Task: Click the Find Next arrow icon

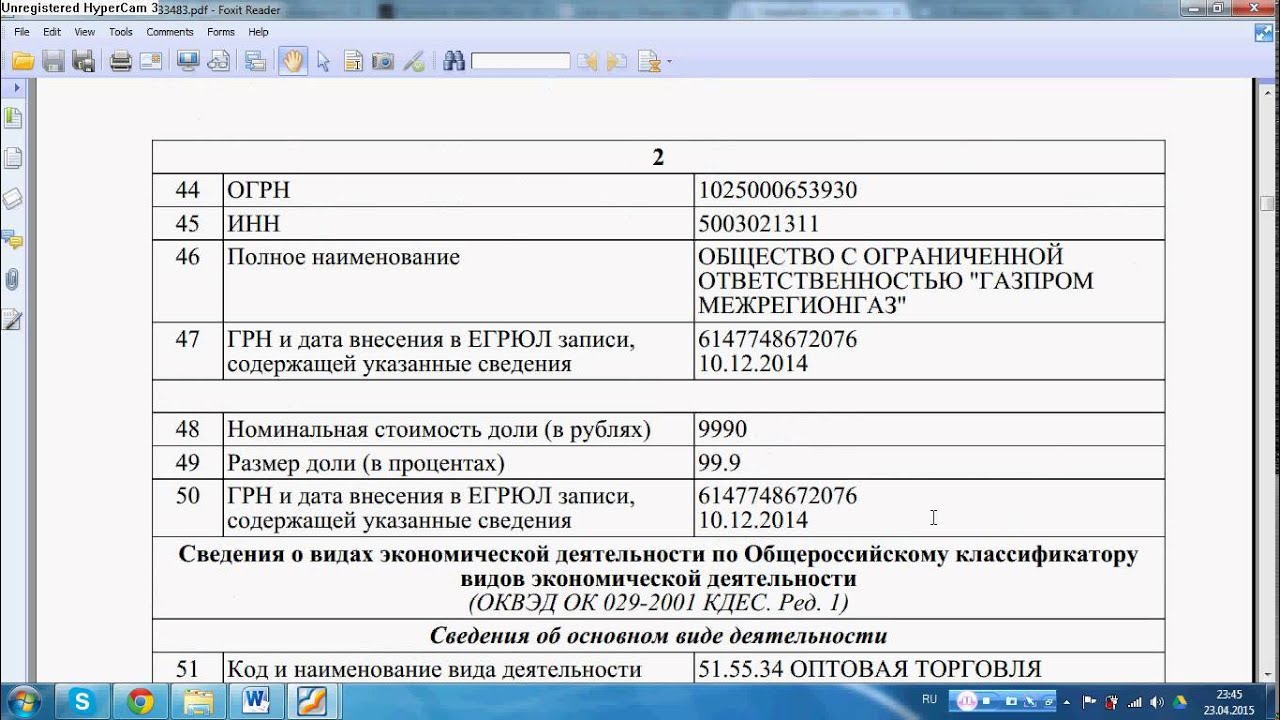Action: click(617, 62)
